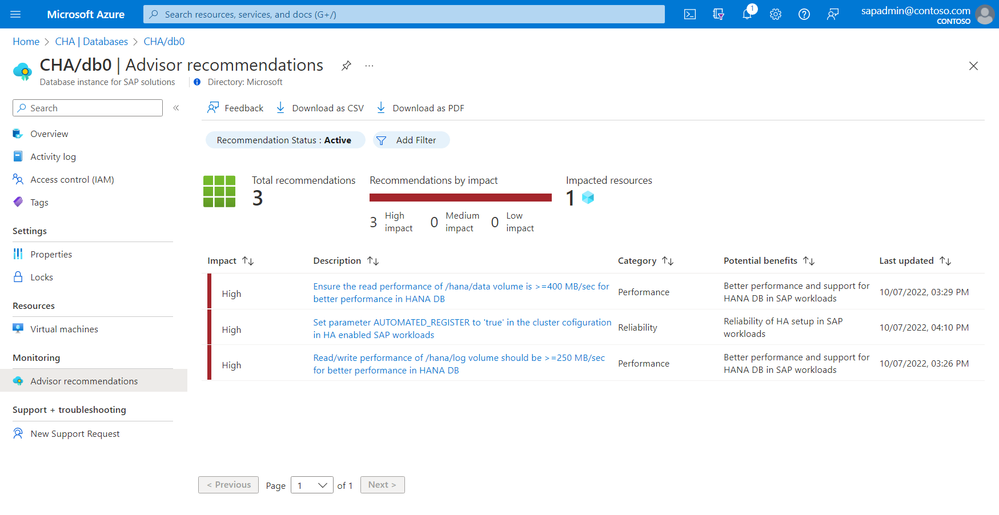Open AUTOMATED_REGISTER parameter recommendation
This screenshot has height=515, width=999.
tap(462, 328)
